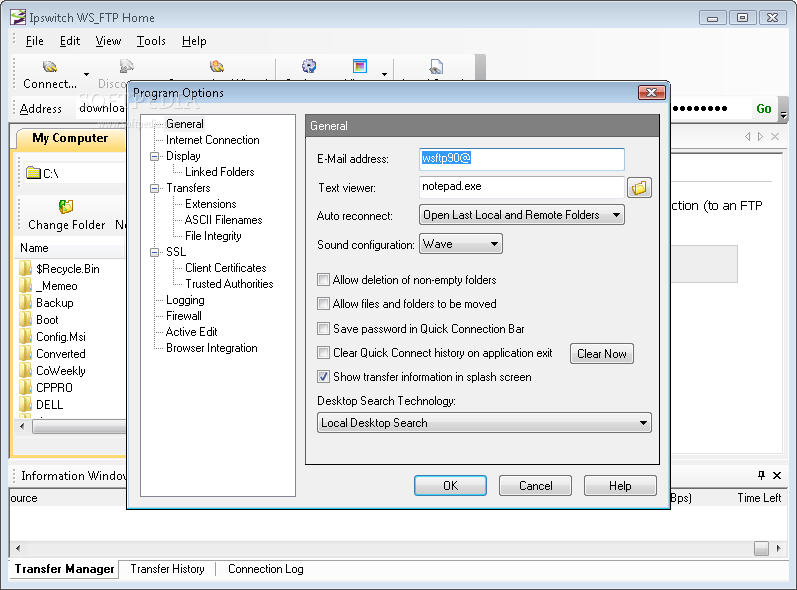Click the CoWeekly folder icon
Viewport: 797px width, 590px height.
point(25,370)
